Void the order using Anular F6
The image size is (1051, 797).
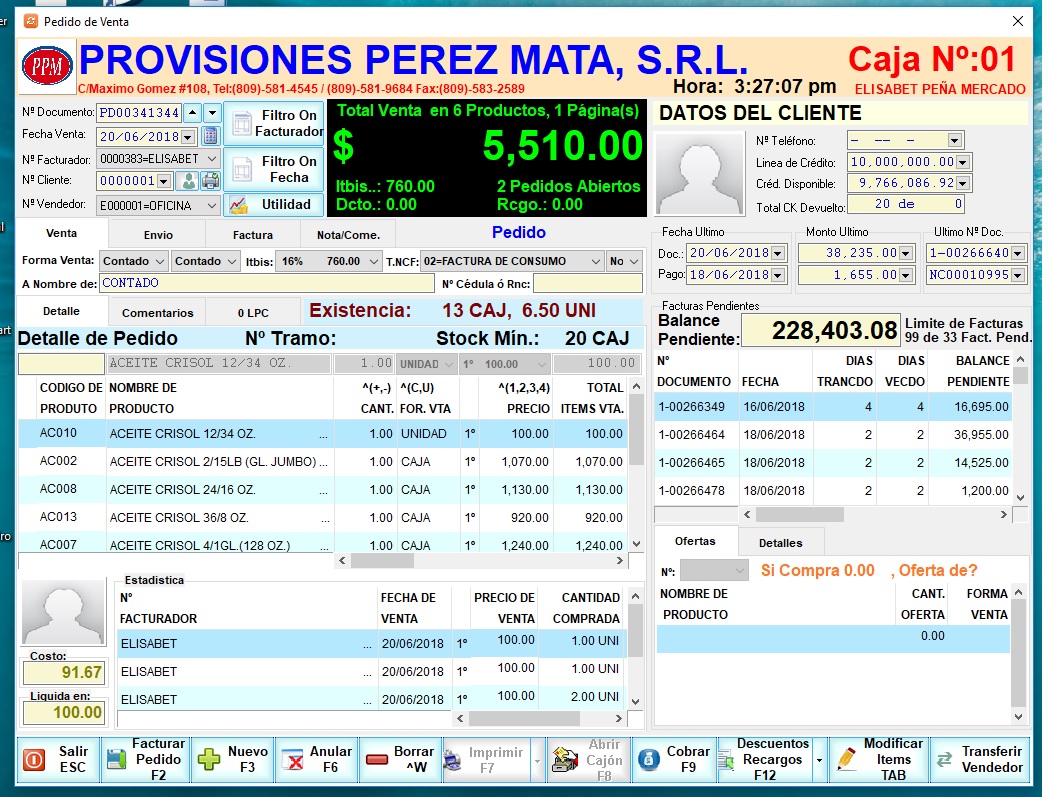click(x=316, y=759)
